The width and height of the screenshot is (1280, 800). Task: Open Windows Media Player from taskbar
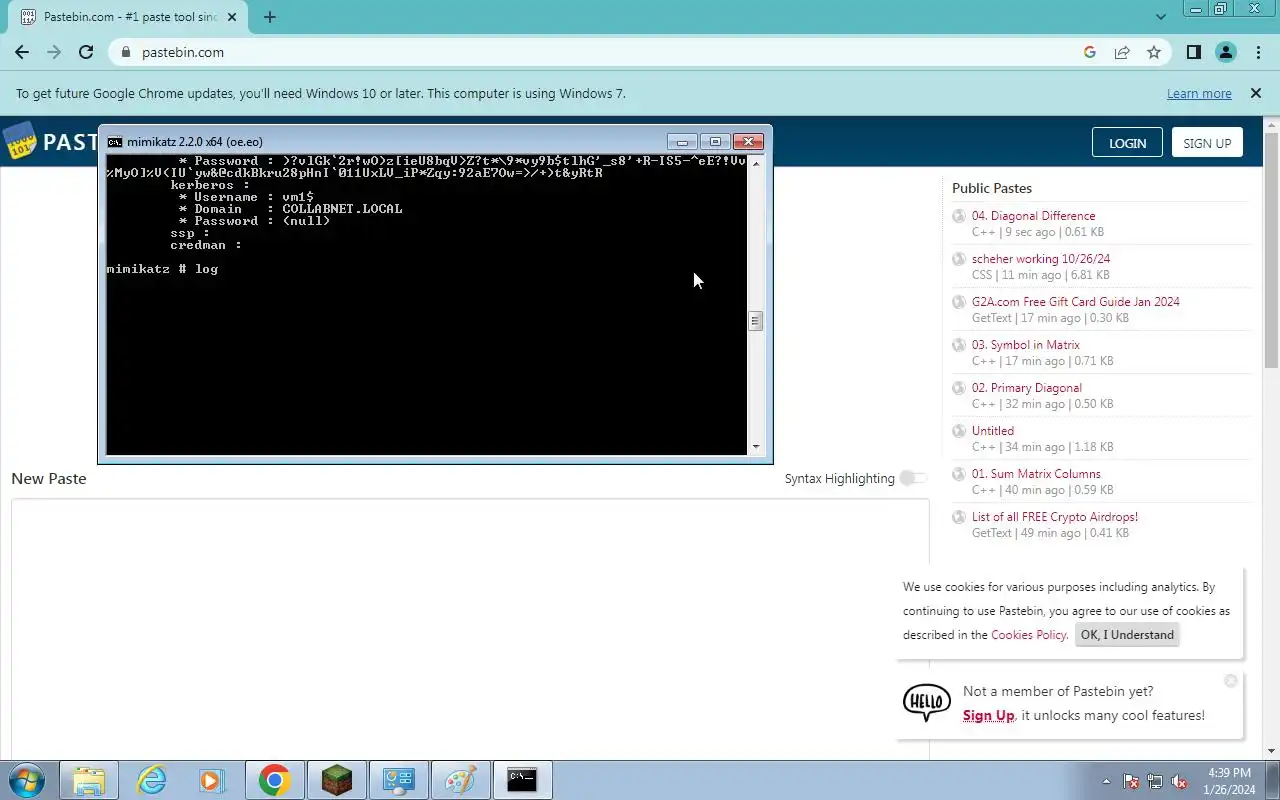[x=212, y=780]
